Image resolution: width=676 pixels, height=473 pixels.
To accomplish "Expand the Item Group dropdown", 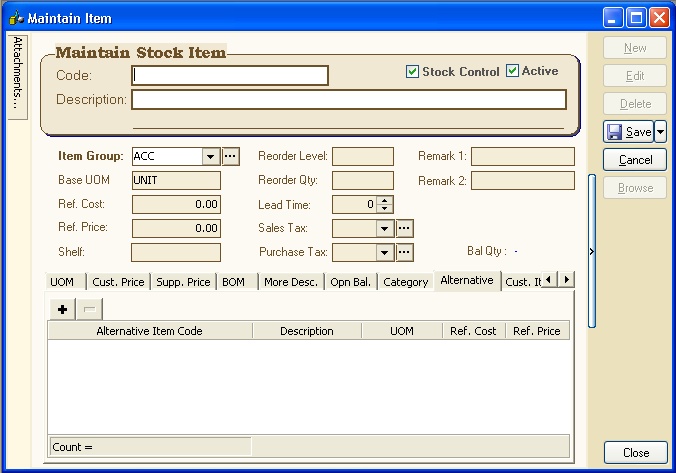I will [211, 156].
